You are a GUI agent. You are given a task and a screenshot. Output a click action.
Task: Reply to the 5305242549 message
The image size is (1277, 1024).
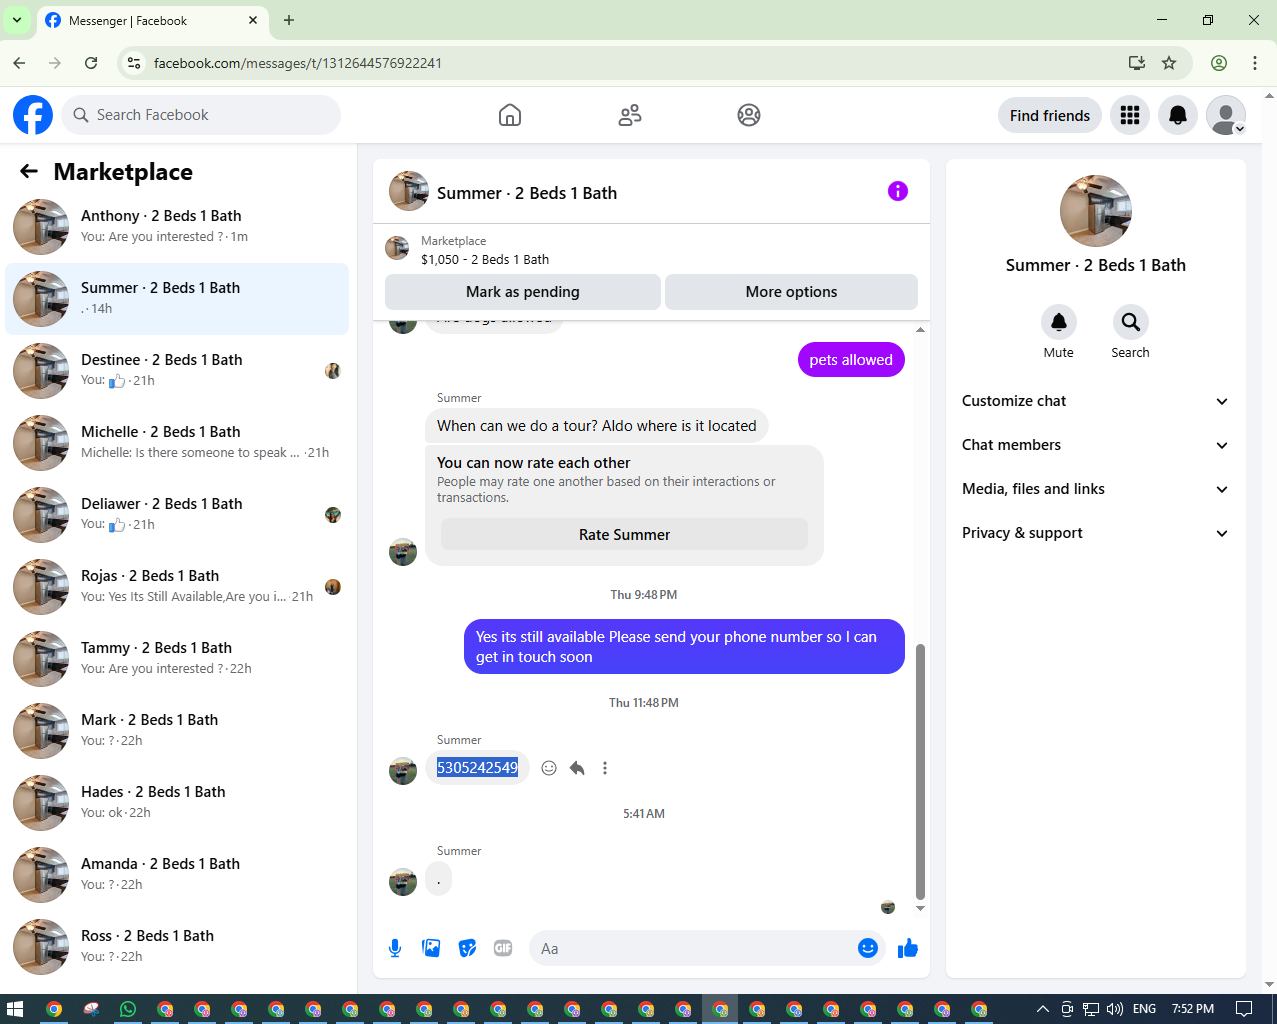577,768
